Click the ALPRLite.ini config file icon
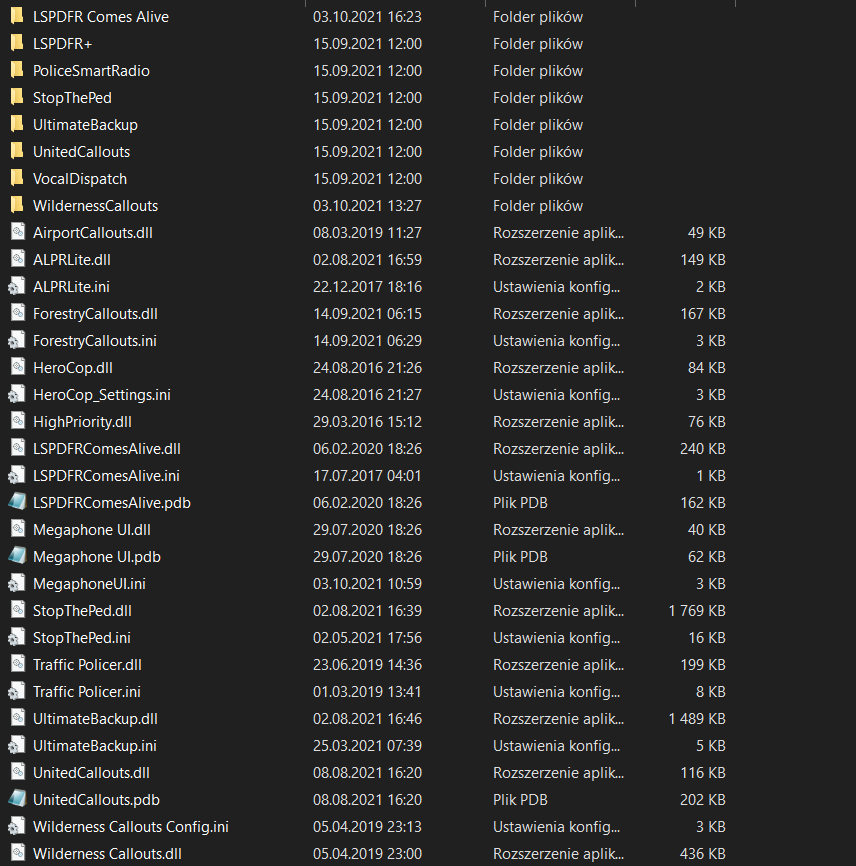This screenshot has width=856, height=866. pos(17,286)
